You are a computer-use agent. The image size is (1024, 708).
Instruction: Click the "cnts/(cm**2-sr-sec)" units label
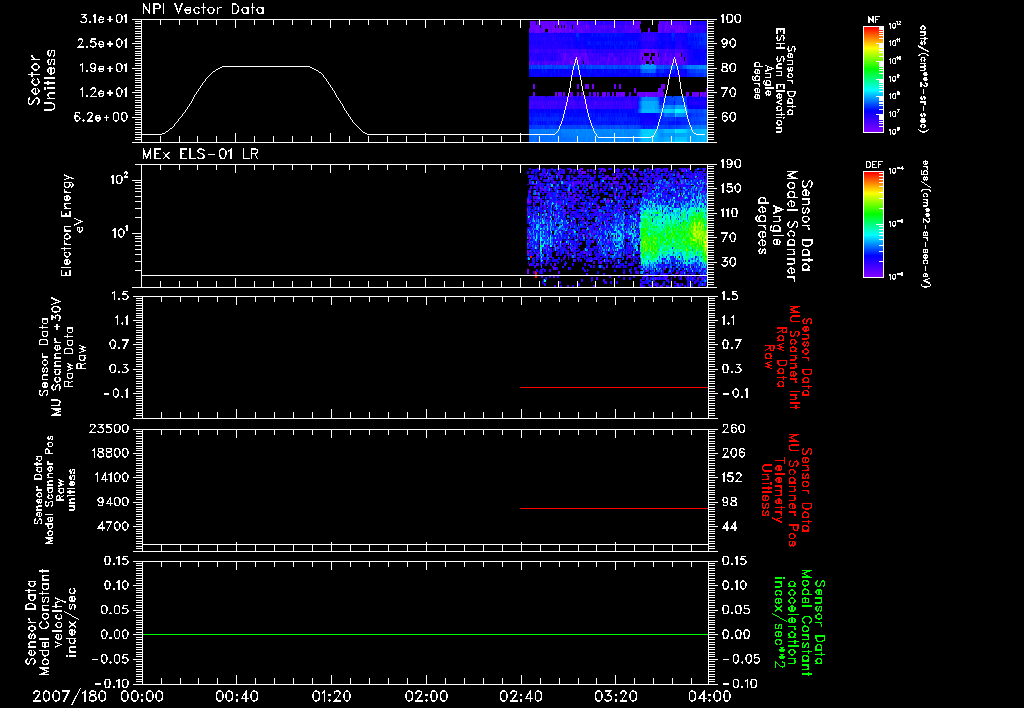click(x=923, y=78)
